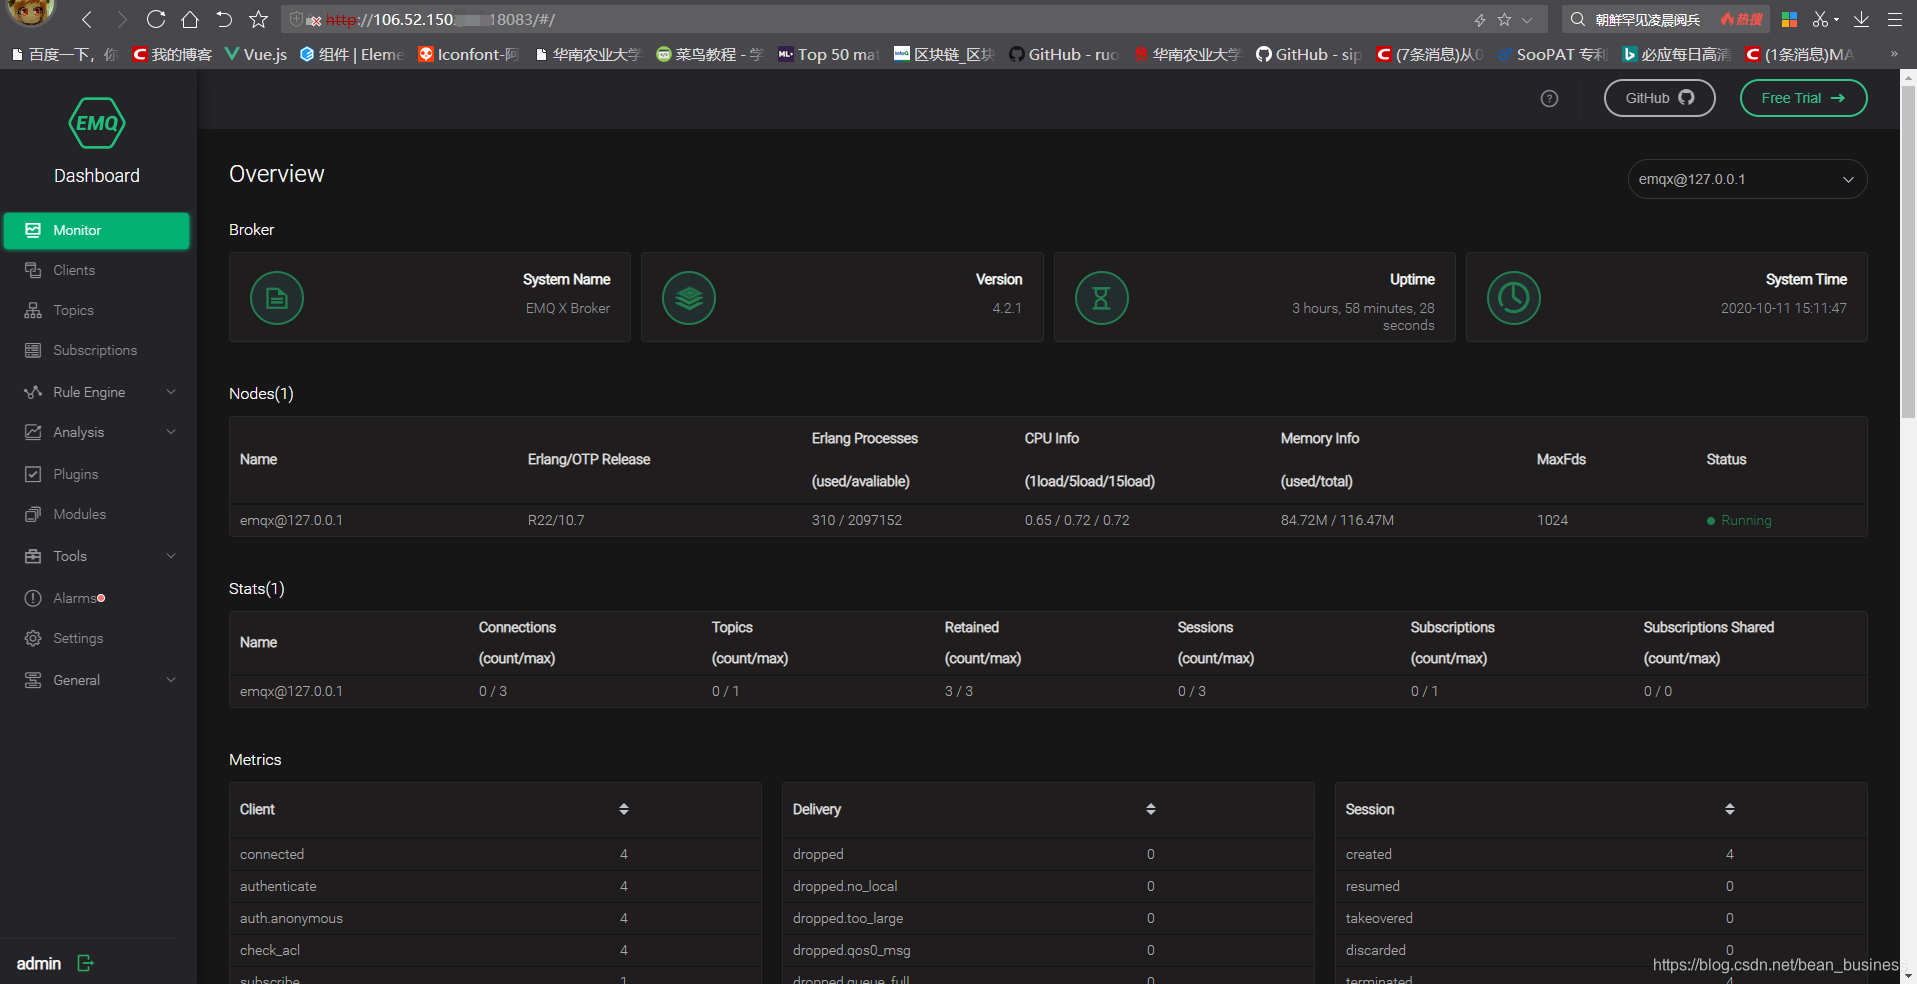Click the Rule Engine sidebar icon
Image resolution: width=1917 pixels, height=984 pixels.
click(x=33, y=392)
